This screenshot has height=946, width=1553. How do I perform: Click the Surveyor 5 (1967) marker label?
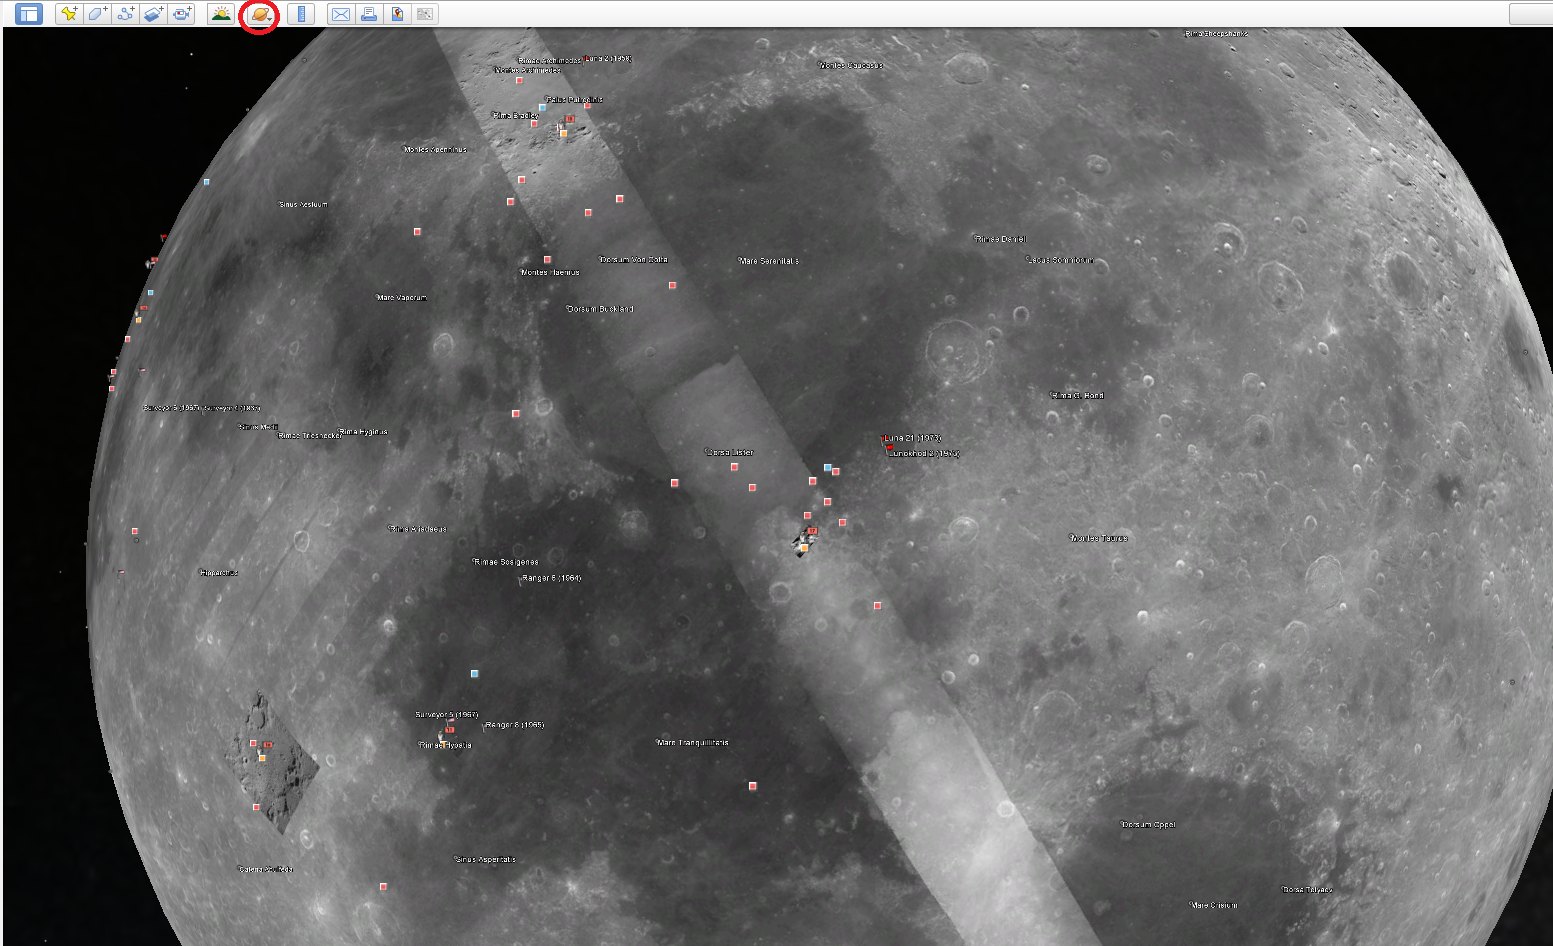click(x=447, y=715)
